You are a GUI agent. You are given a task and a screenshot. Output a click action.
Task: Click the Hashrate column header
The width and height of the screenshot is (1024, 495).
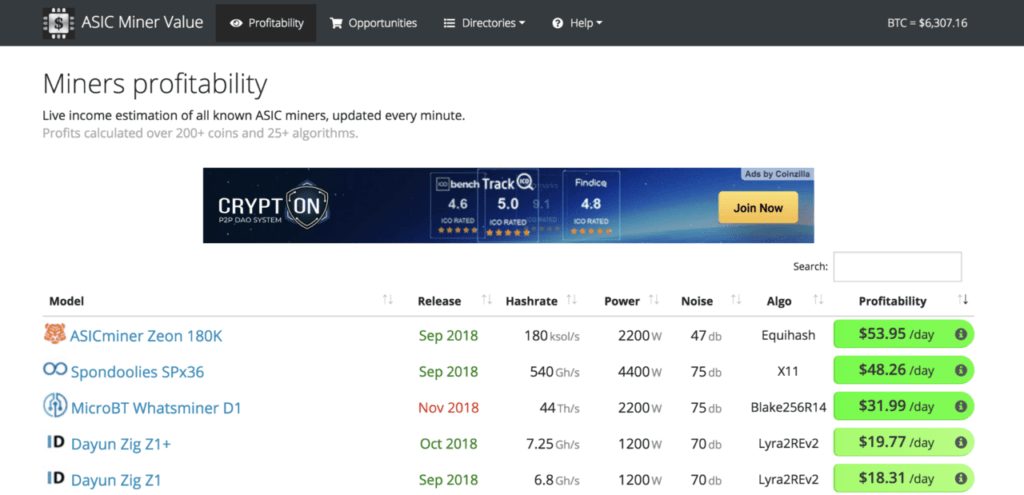tap(532, 301)
